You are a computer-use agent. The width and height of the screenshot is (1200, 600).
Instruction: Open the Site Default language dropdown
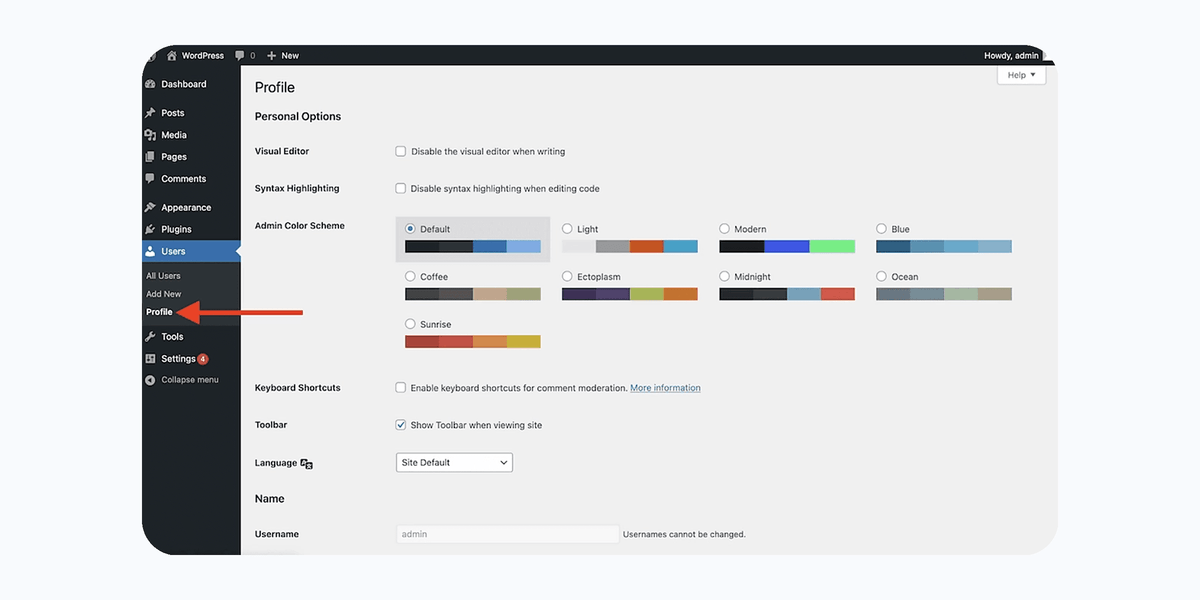[x=454, y=463]
